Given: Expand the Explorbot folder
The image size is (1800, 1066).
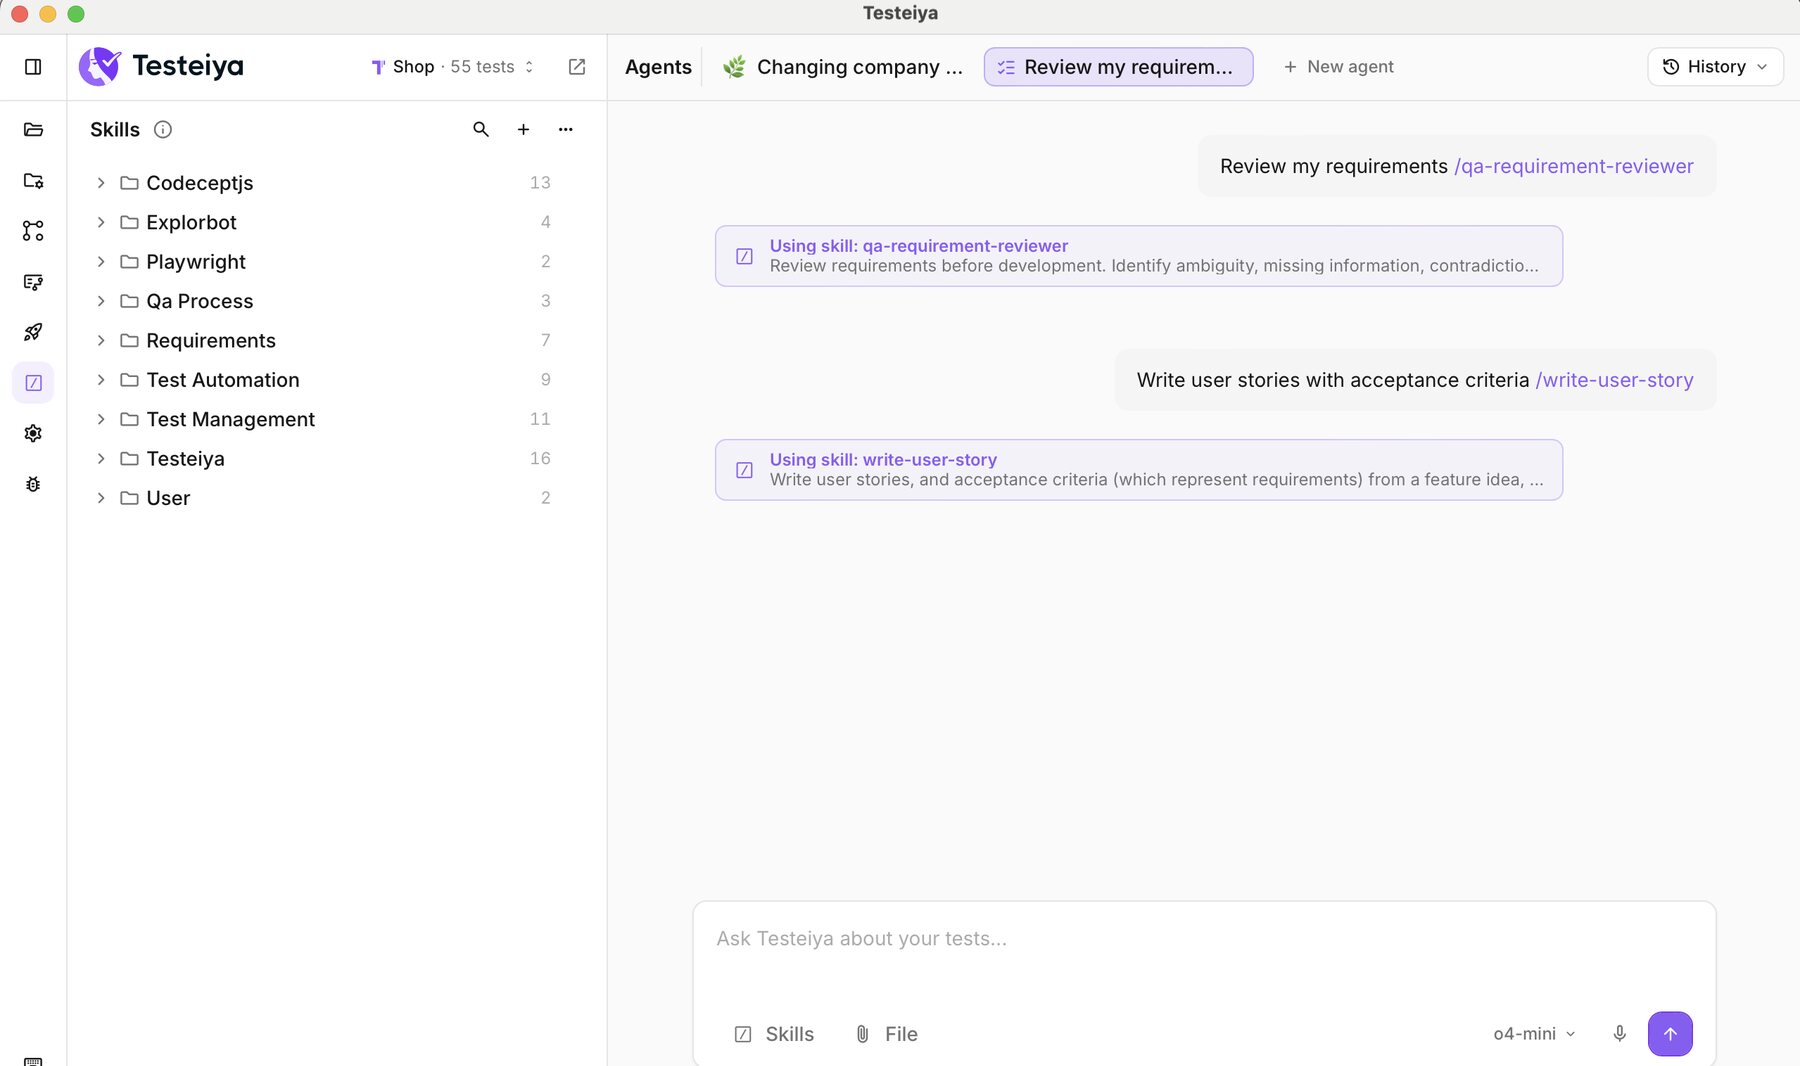Looking at the screenshot, I should [101, 222].
